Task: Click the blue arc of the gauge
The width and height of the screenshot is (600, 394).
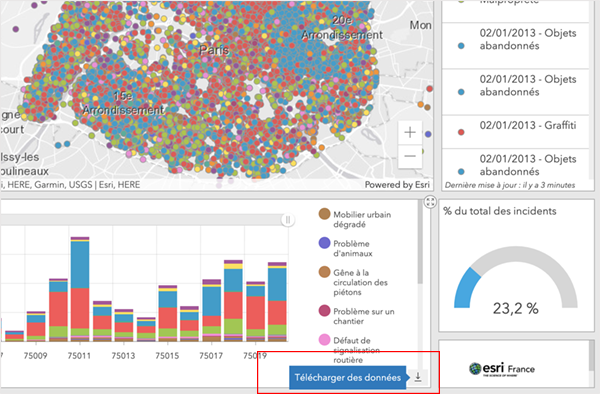Action: pos(466,287)
